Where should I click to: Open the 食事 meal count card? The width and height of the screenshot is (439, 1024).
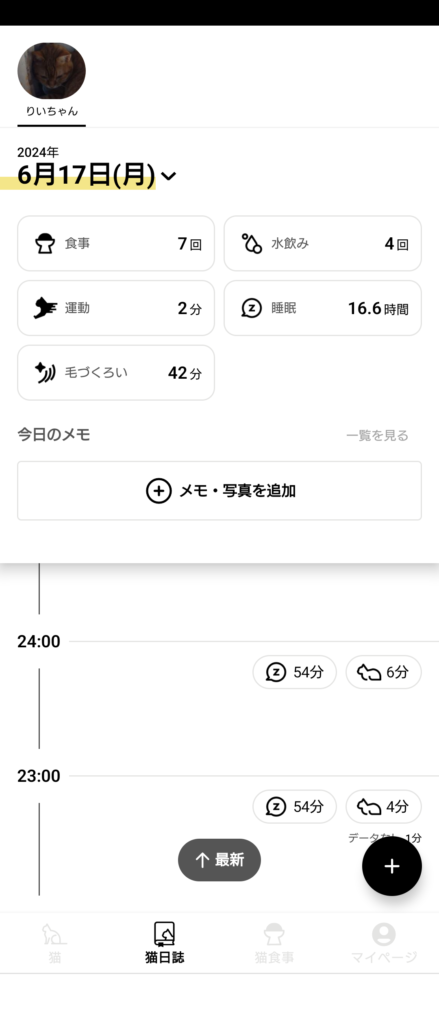point(116,244)
